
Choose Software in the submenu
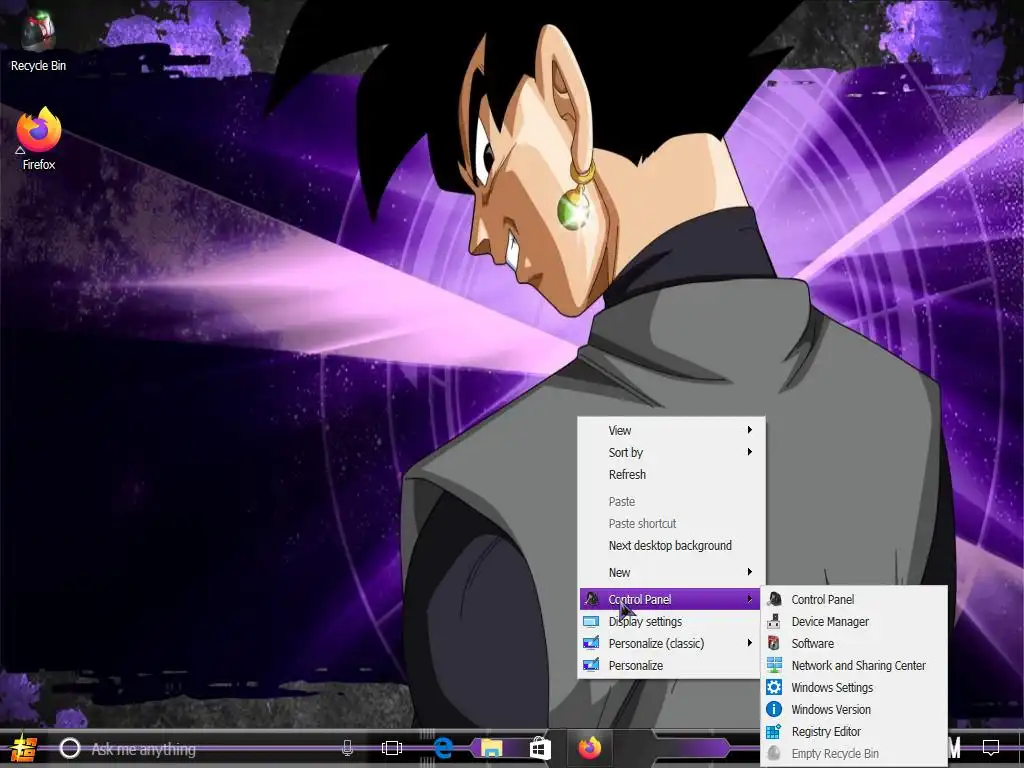(x=854, y=643)
